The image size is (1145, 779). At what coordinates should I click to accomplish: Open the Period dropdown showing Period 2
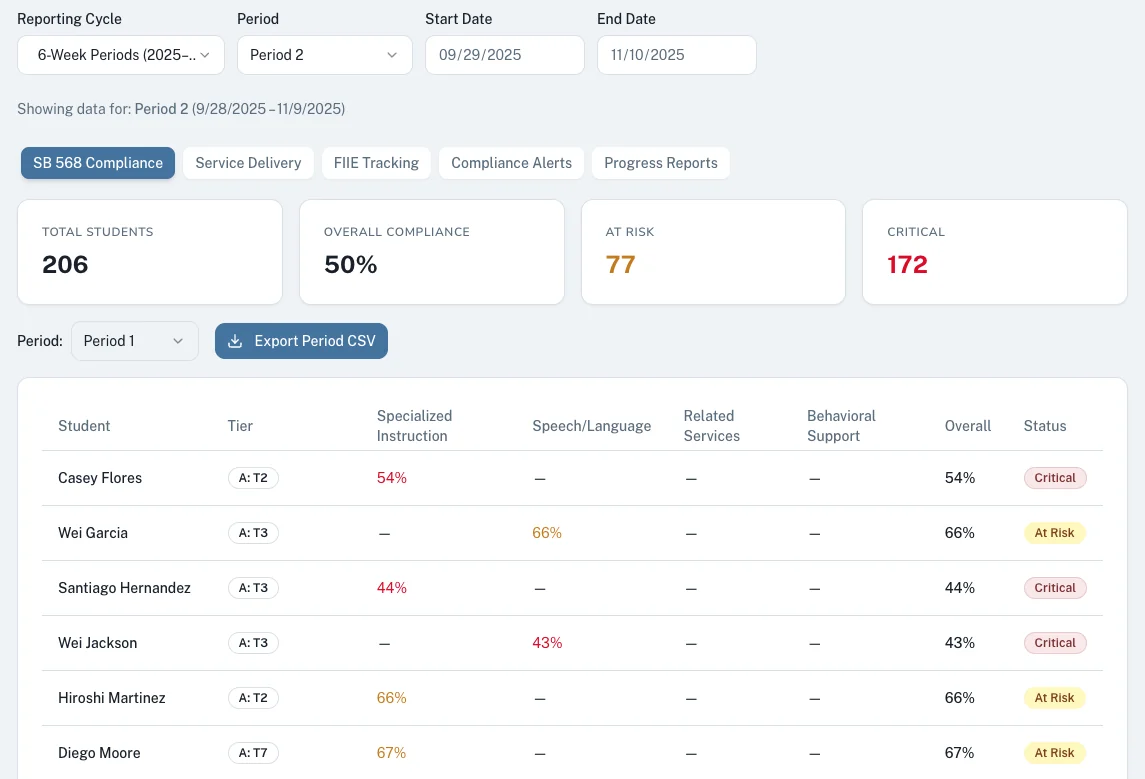[x=324, y=55]
